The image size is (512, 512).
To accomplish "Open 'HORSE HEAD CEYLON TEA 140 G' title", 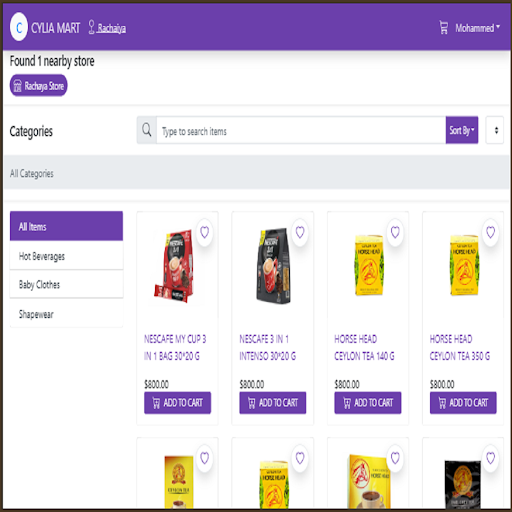I will 364,347.
